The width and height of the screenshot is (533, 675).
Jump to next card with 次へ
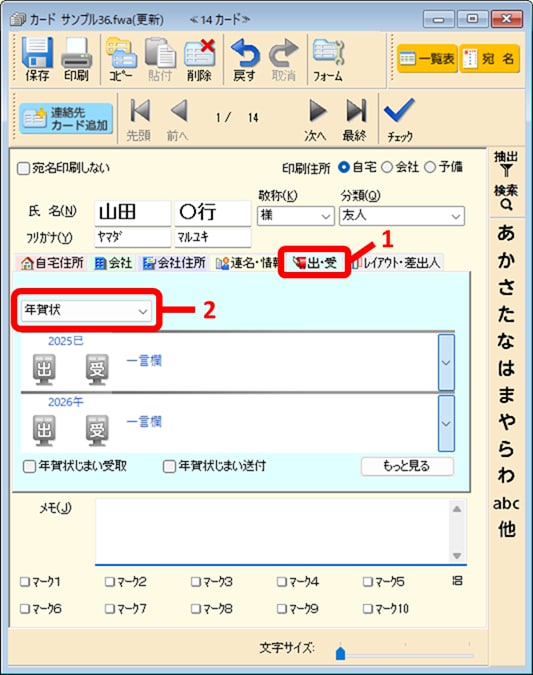317,112
